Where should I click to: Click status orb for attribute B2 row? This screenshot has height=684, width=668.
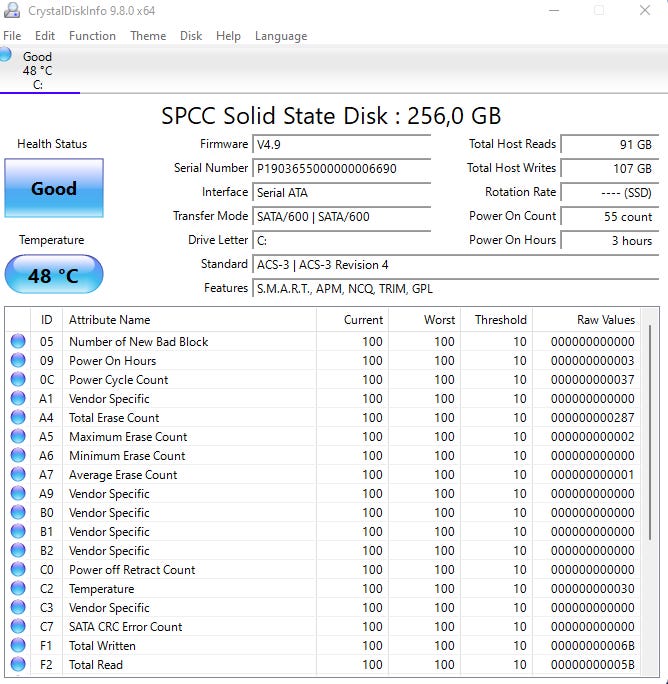[x=18, y=550]
